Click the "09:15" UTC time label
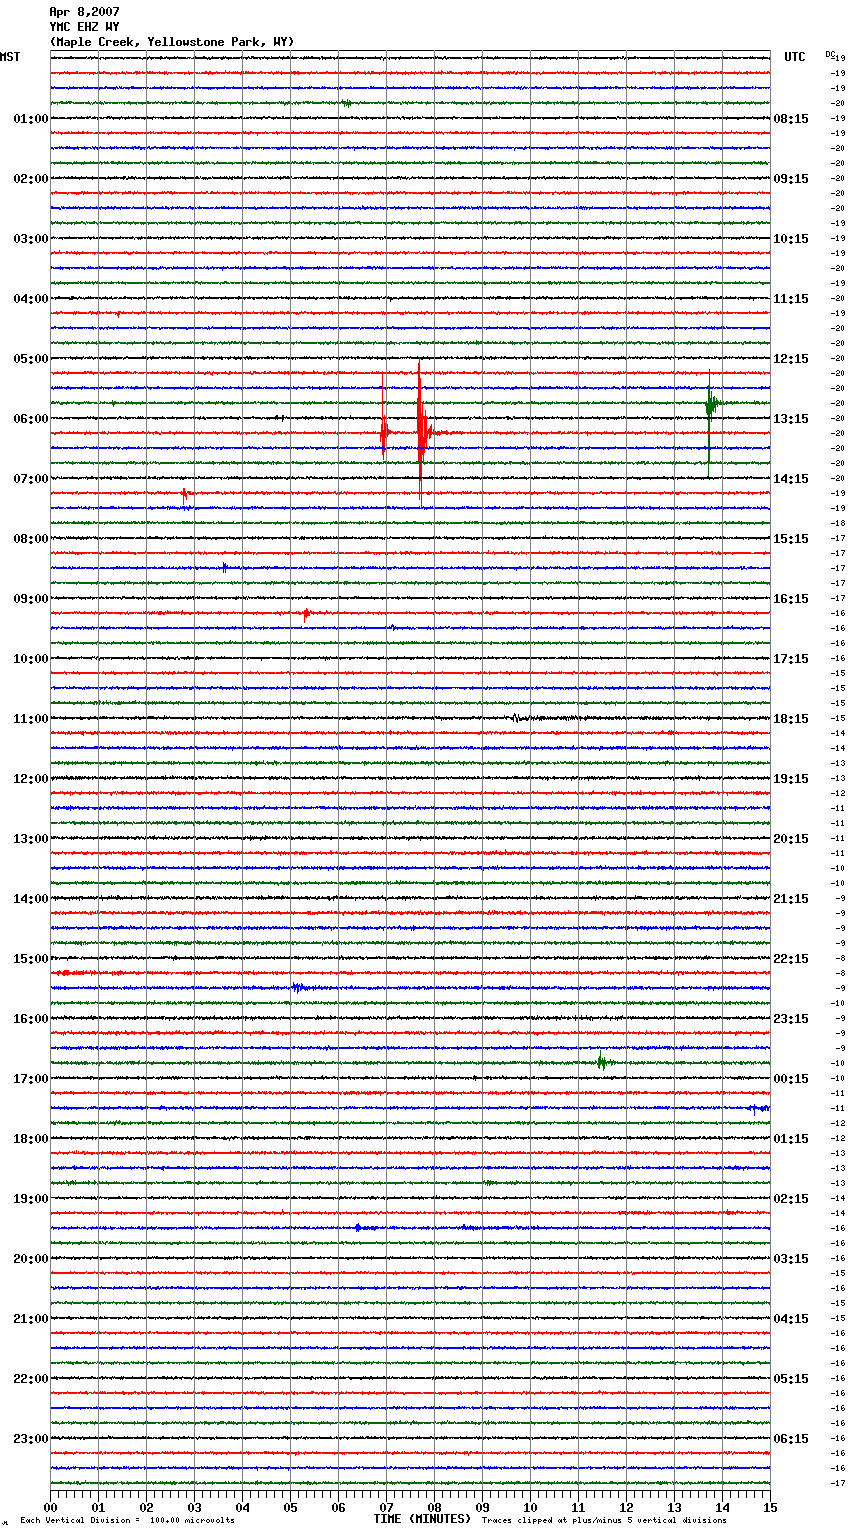Viewport: 850px width, 1534px height. pos(791,179)
